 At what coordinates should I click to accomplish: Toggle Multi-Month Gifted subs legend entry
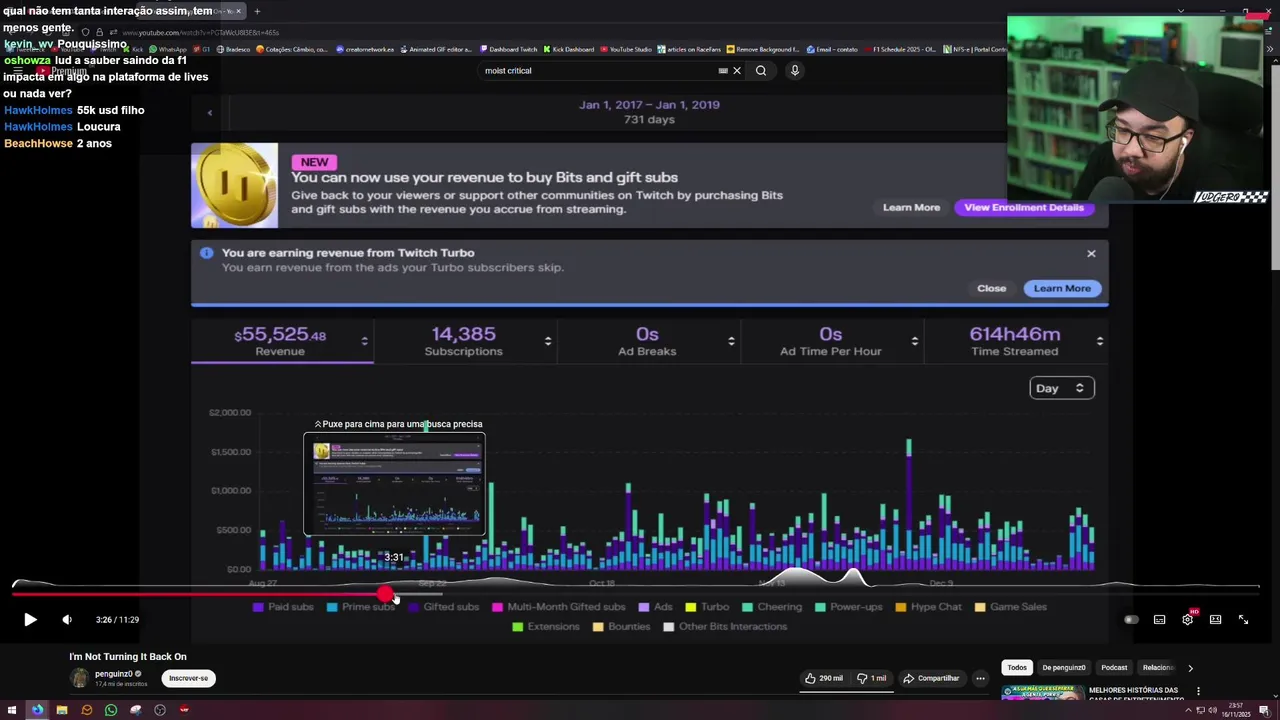coord(559,607)
